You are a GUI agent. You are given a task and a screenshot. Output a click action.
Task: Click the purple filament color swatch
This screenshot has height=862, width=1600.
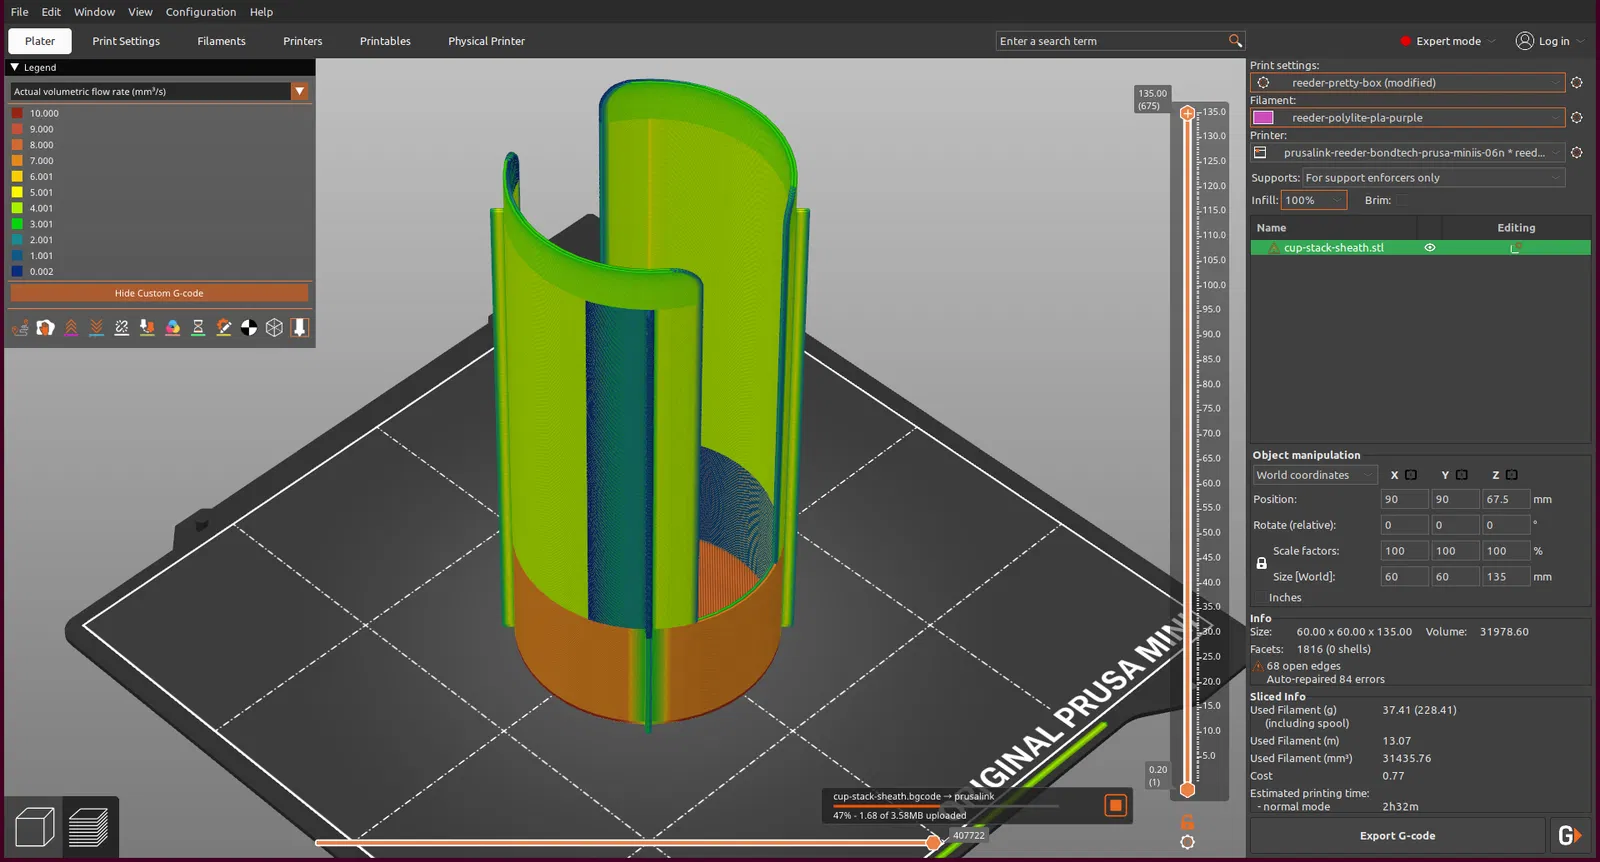point(1263,118)
